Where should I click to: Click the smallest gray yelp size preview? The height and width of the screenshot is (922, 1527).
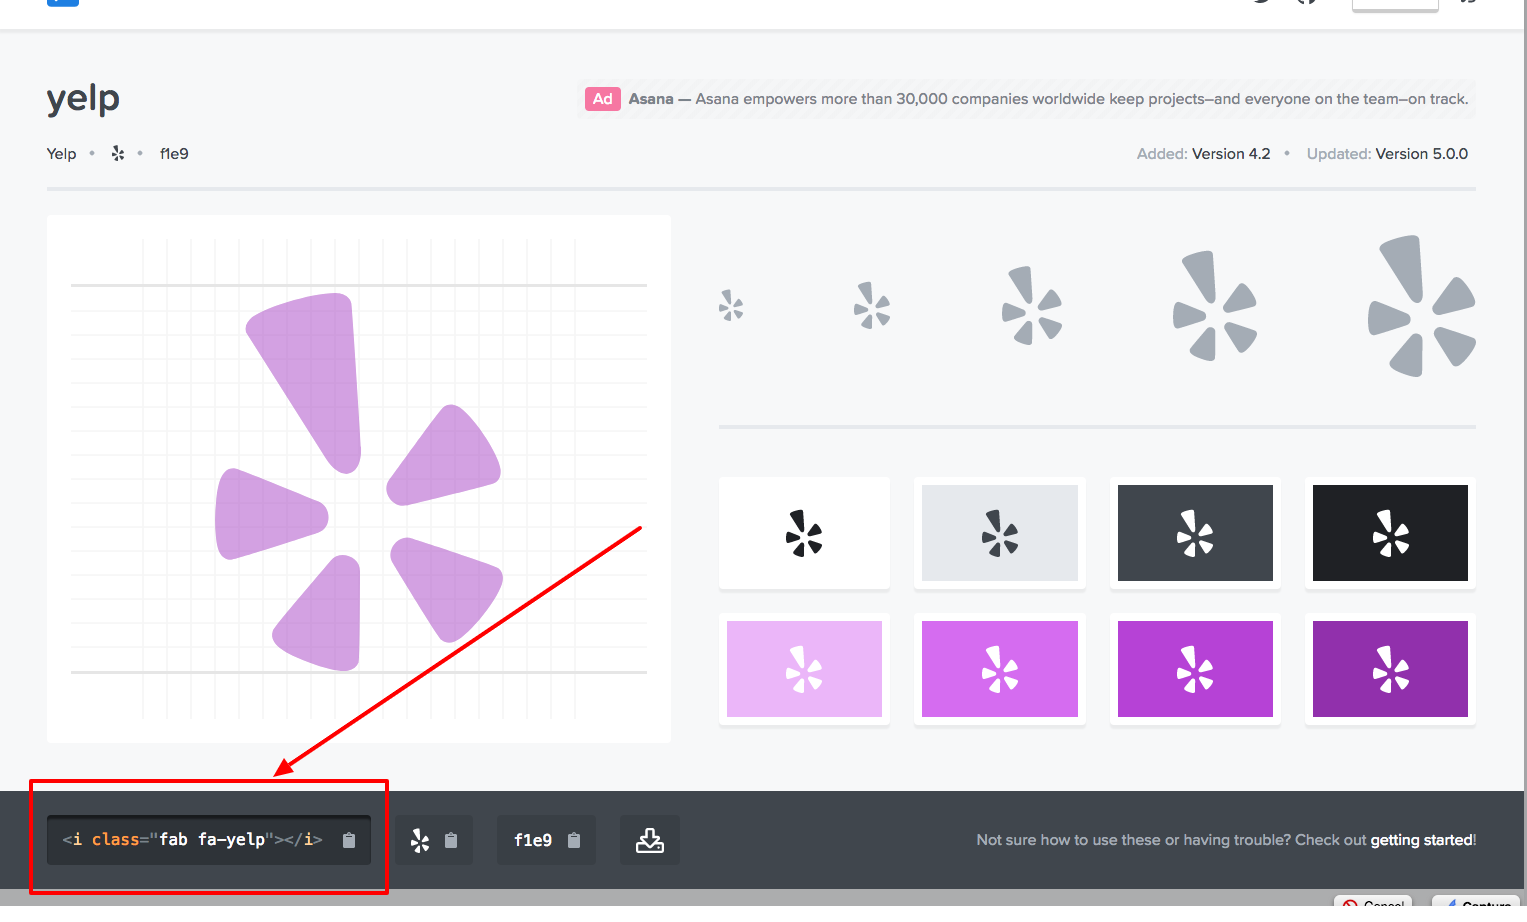point(731,306)
